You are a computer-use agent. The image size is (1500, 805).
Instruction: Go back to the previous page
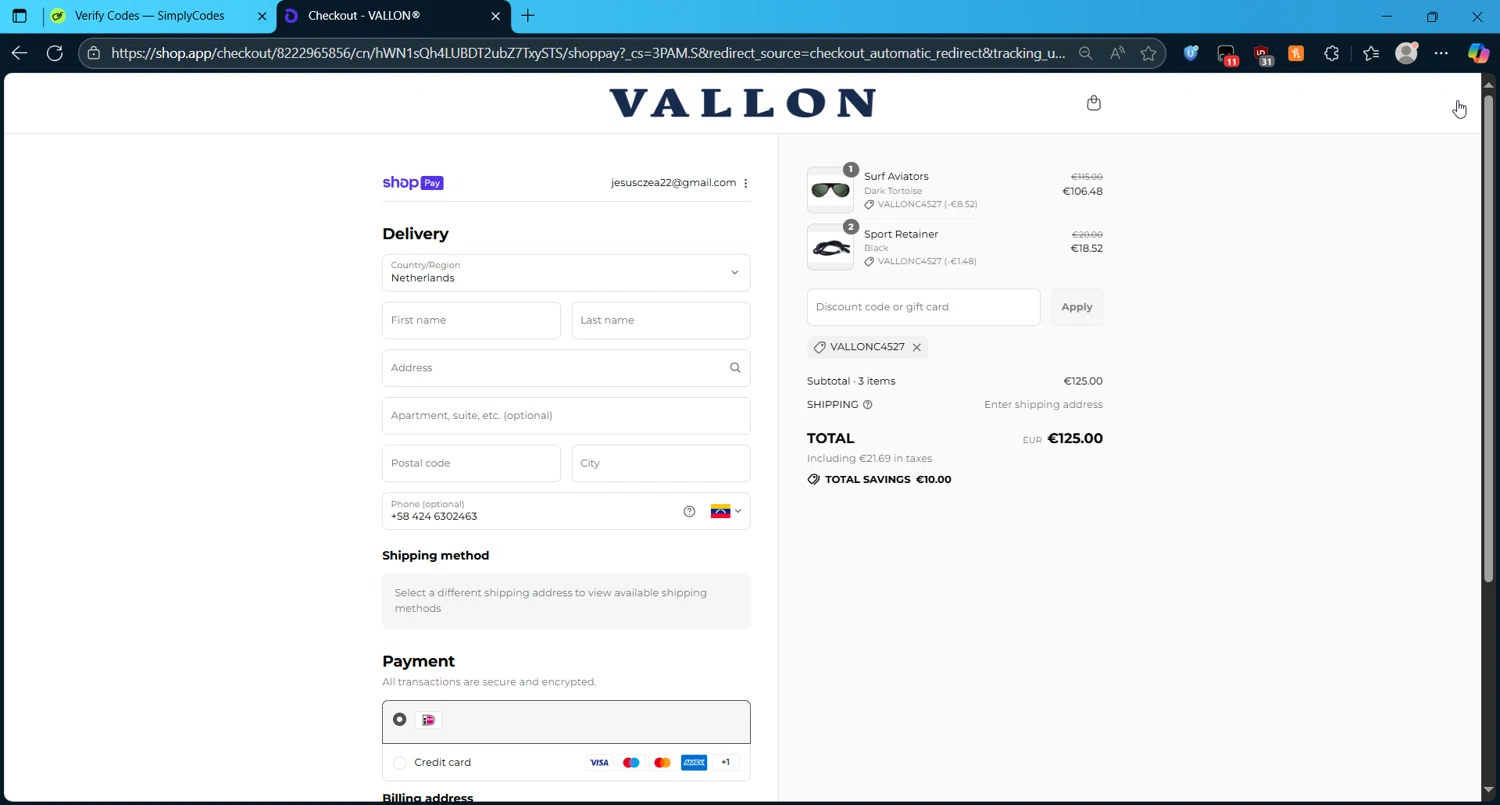(19, 53)
